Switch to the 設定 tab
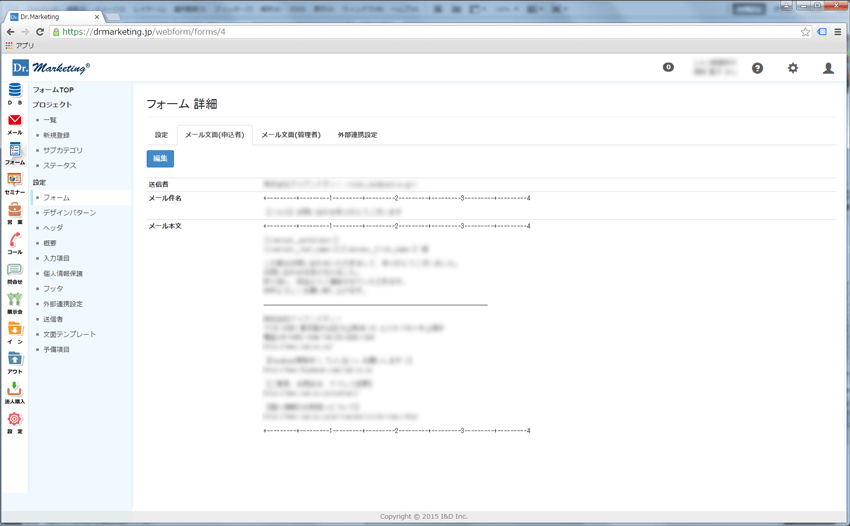 point(161,135)
